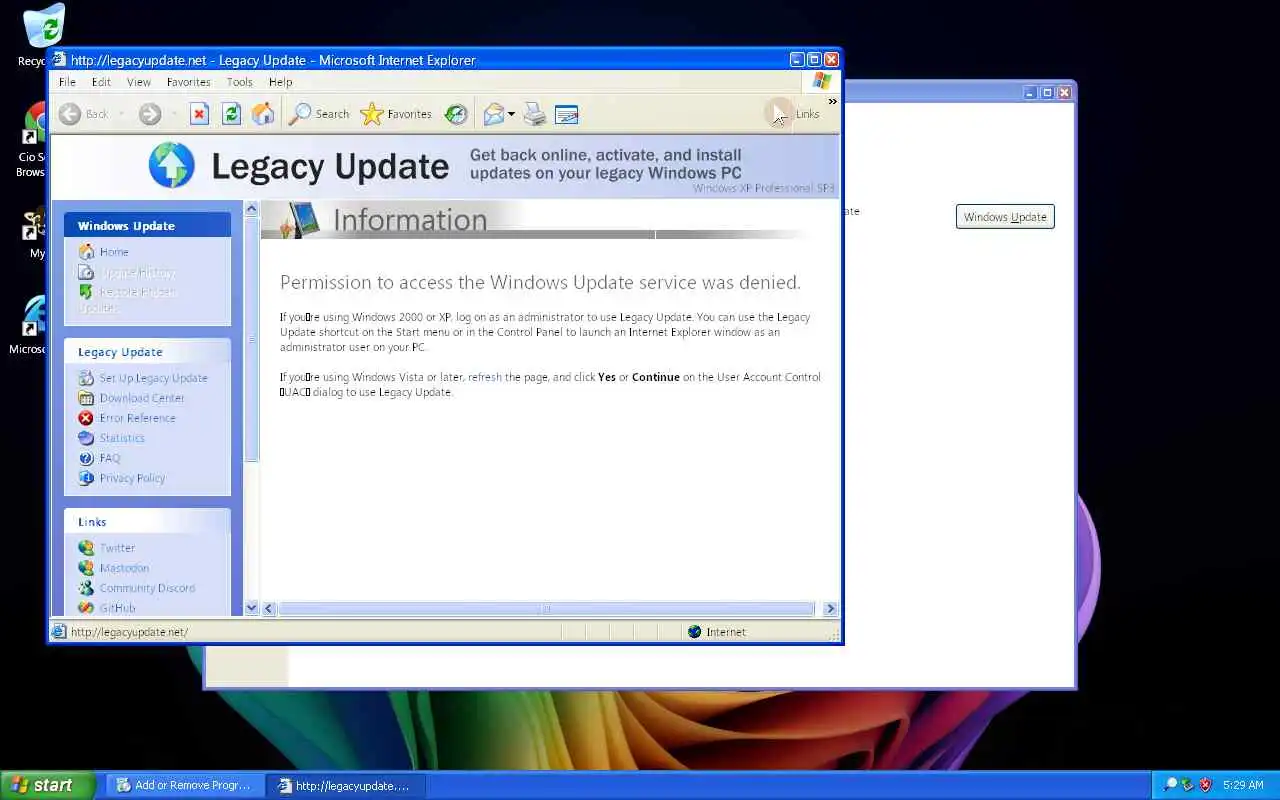The width and height of the screenshot is (1280, 800).
Task: Click the IE page icon in the title bar
Action: pos(59,60)
